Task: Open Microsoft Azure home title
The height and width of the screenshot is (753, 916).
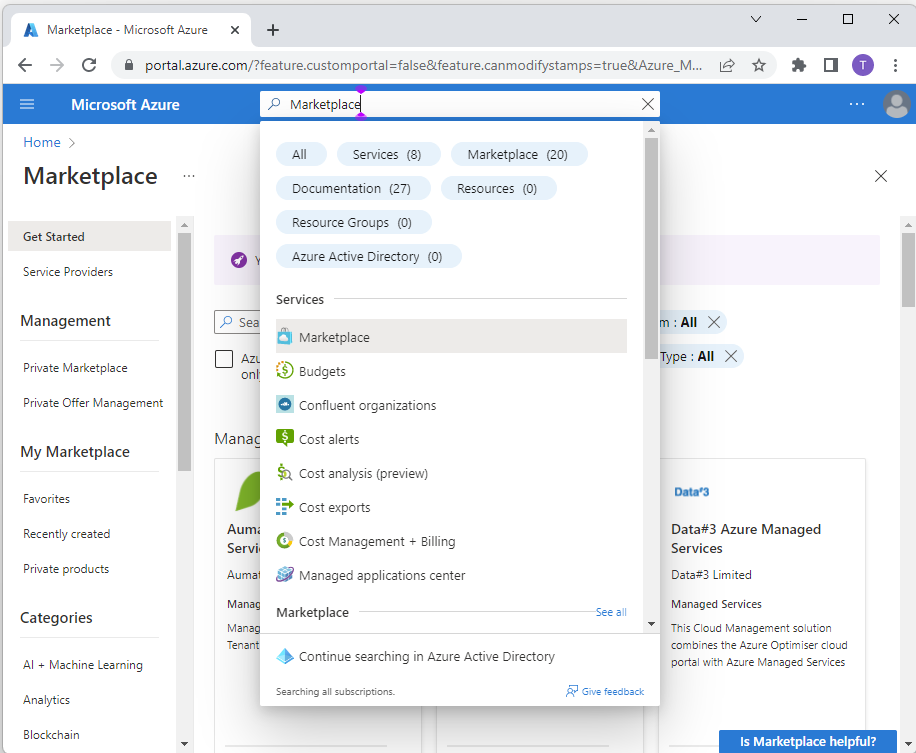Action: [x=125, y=105]
